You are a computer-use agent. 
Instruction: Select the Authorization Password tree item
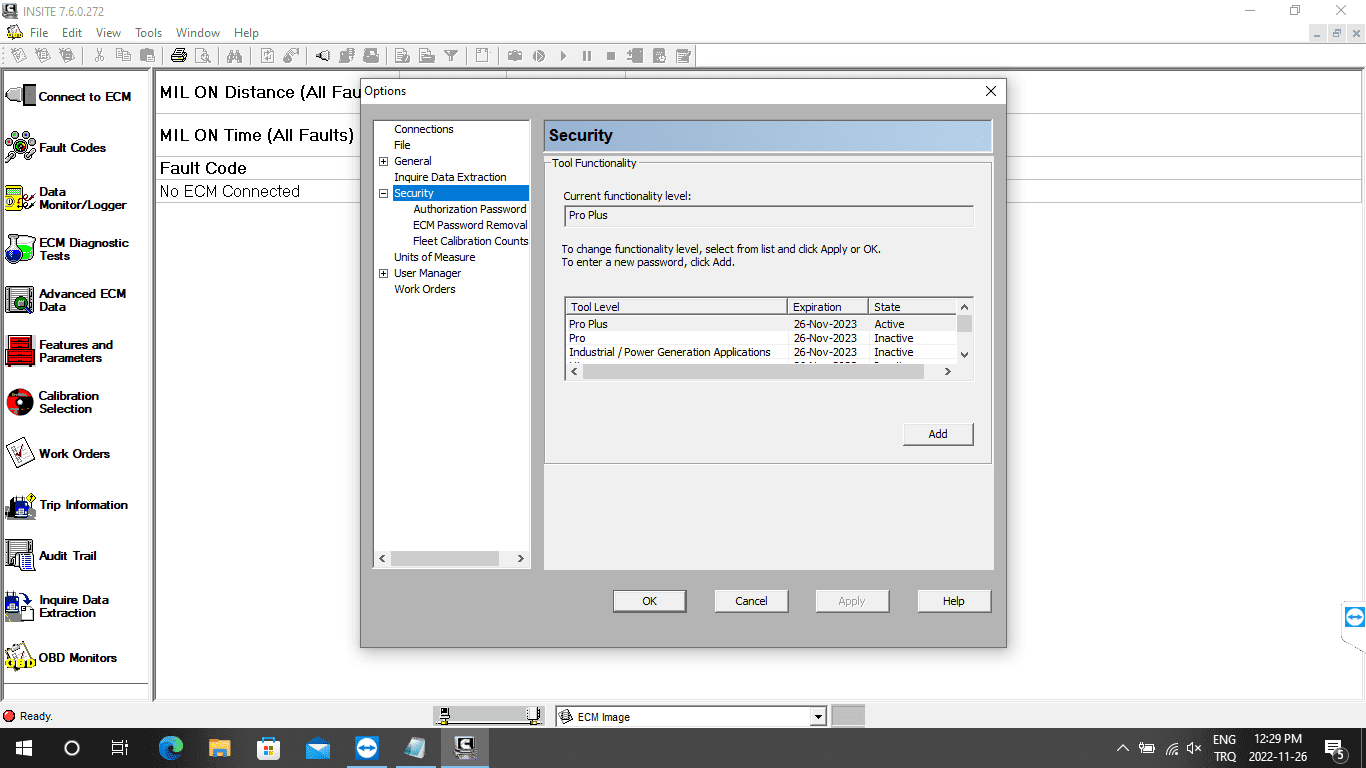(469, 209)
